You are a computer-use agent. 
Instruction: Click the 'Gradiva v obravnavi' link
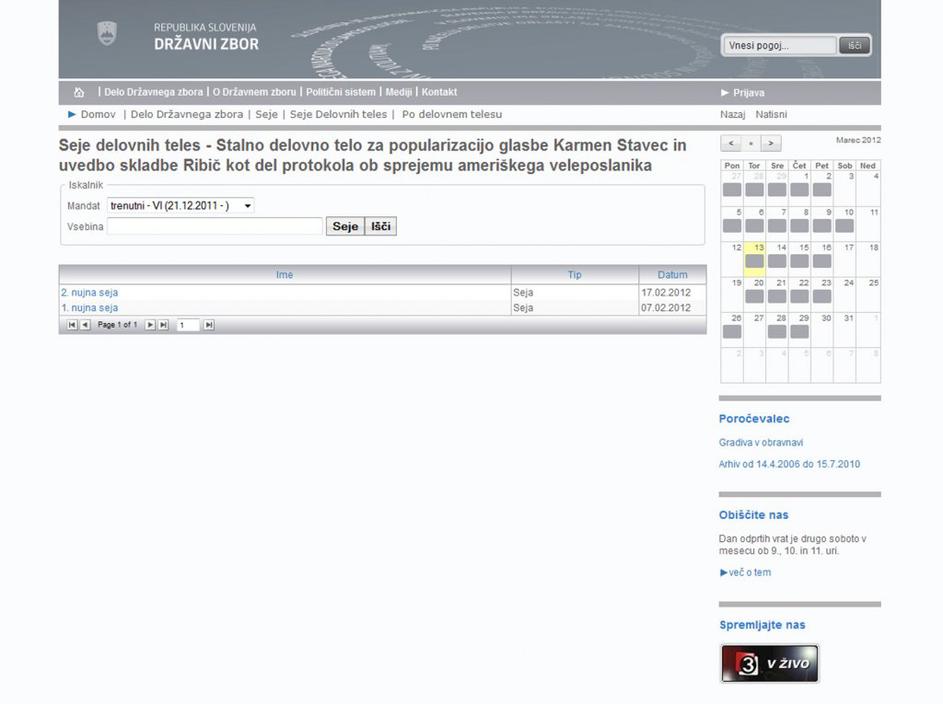pyautogui.click(x=761, y=443)
